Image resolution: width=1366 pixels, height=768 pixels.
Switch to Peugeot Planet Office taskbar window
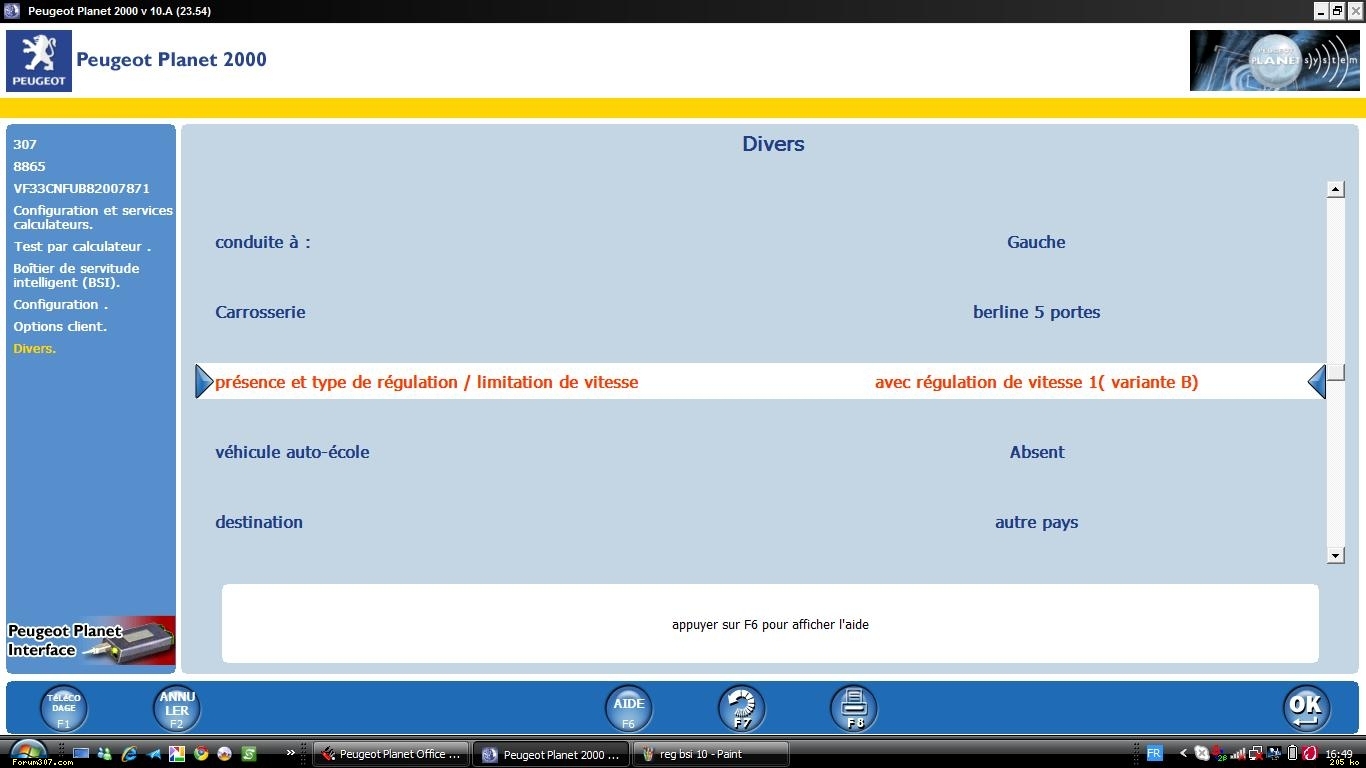(x=391, y=754)
